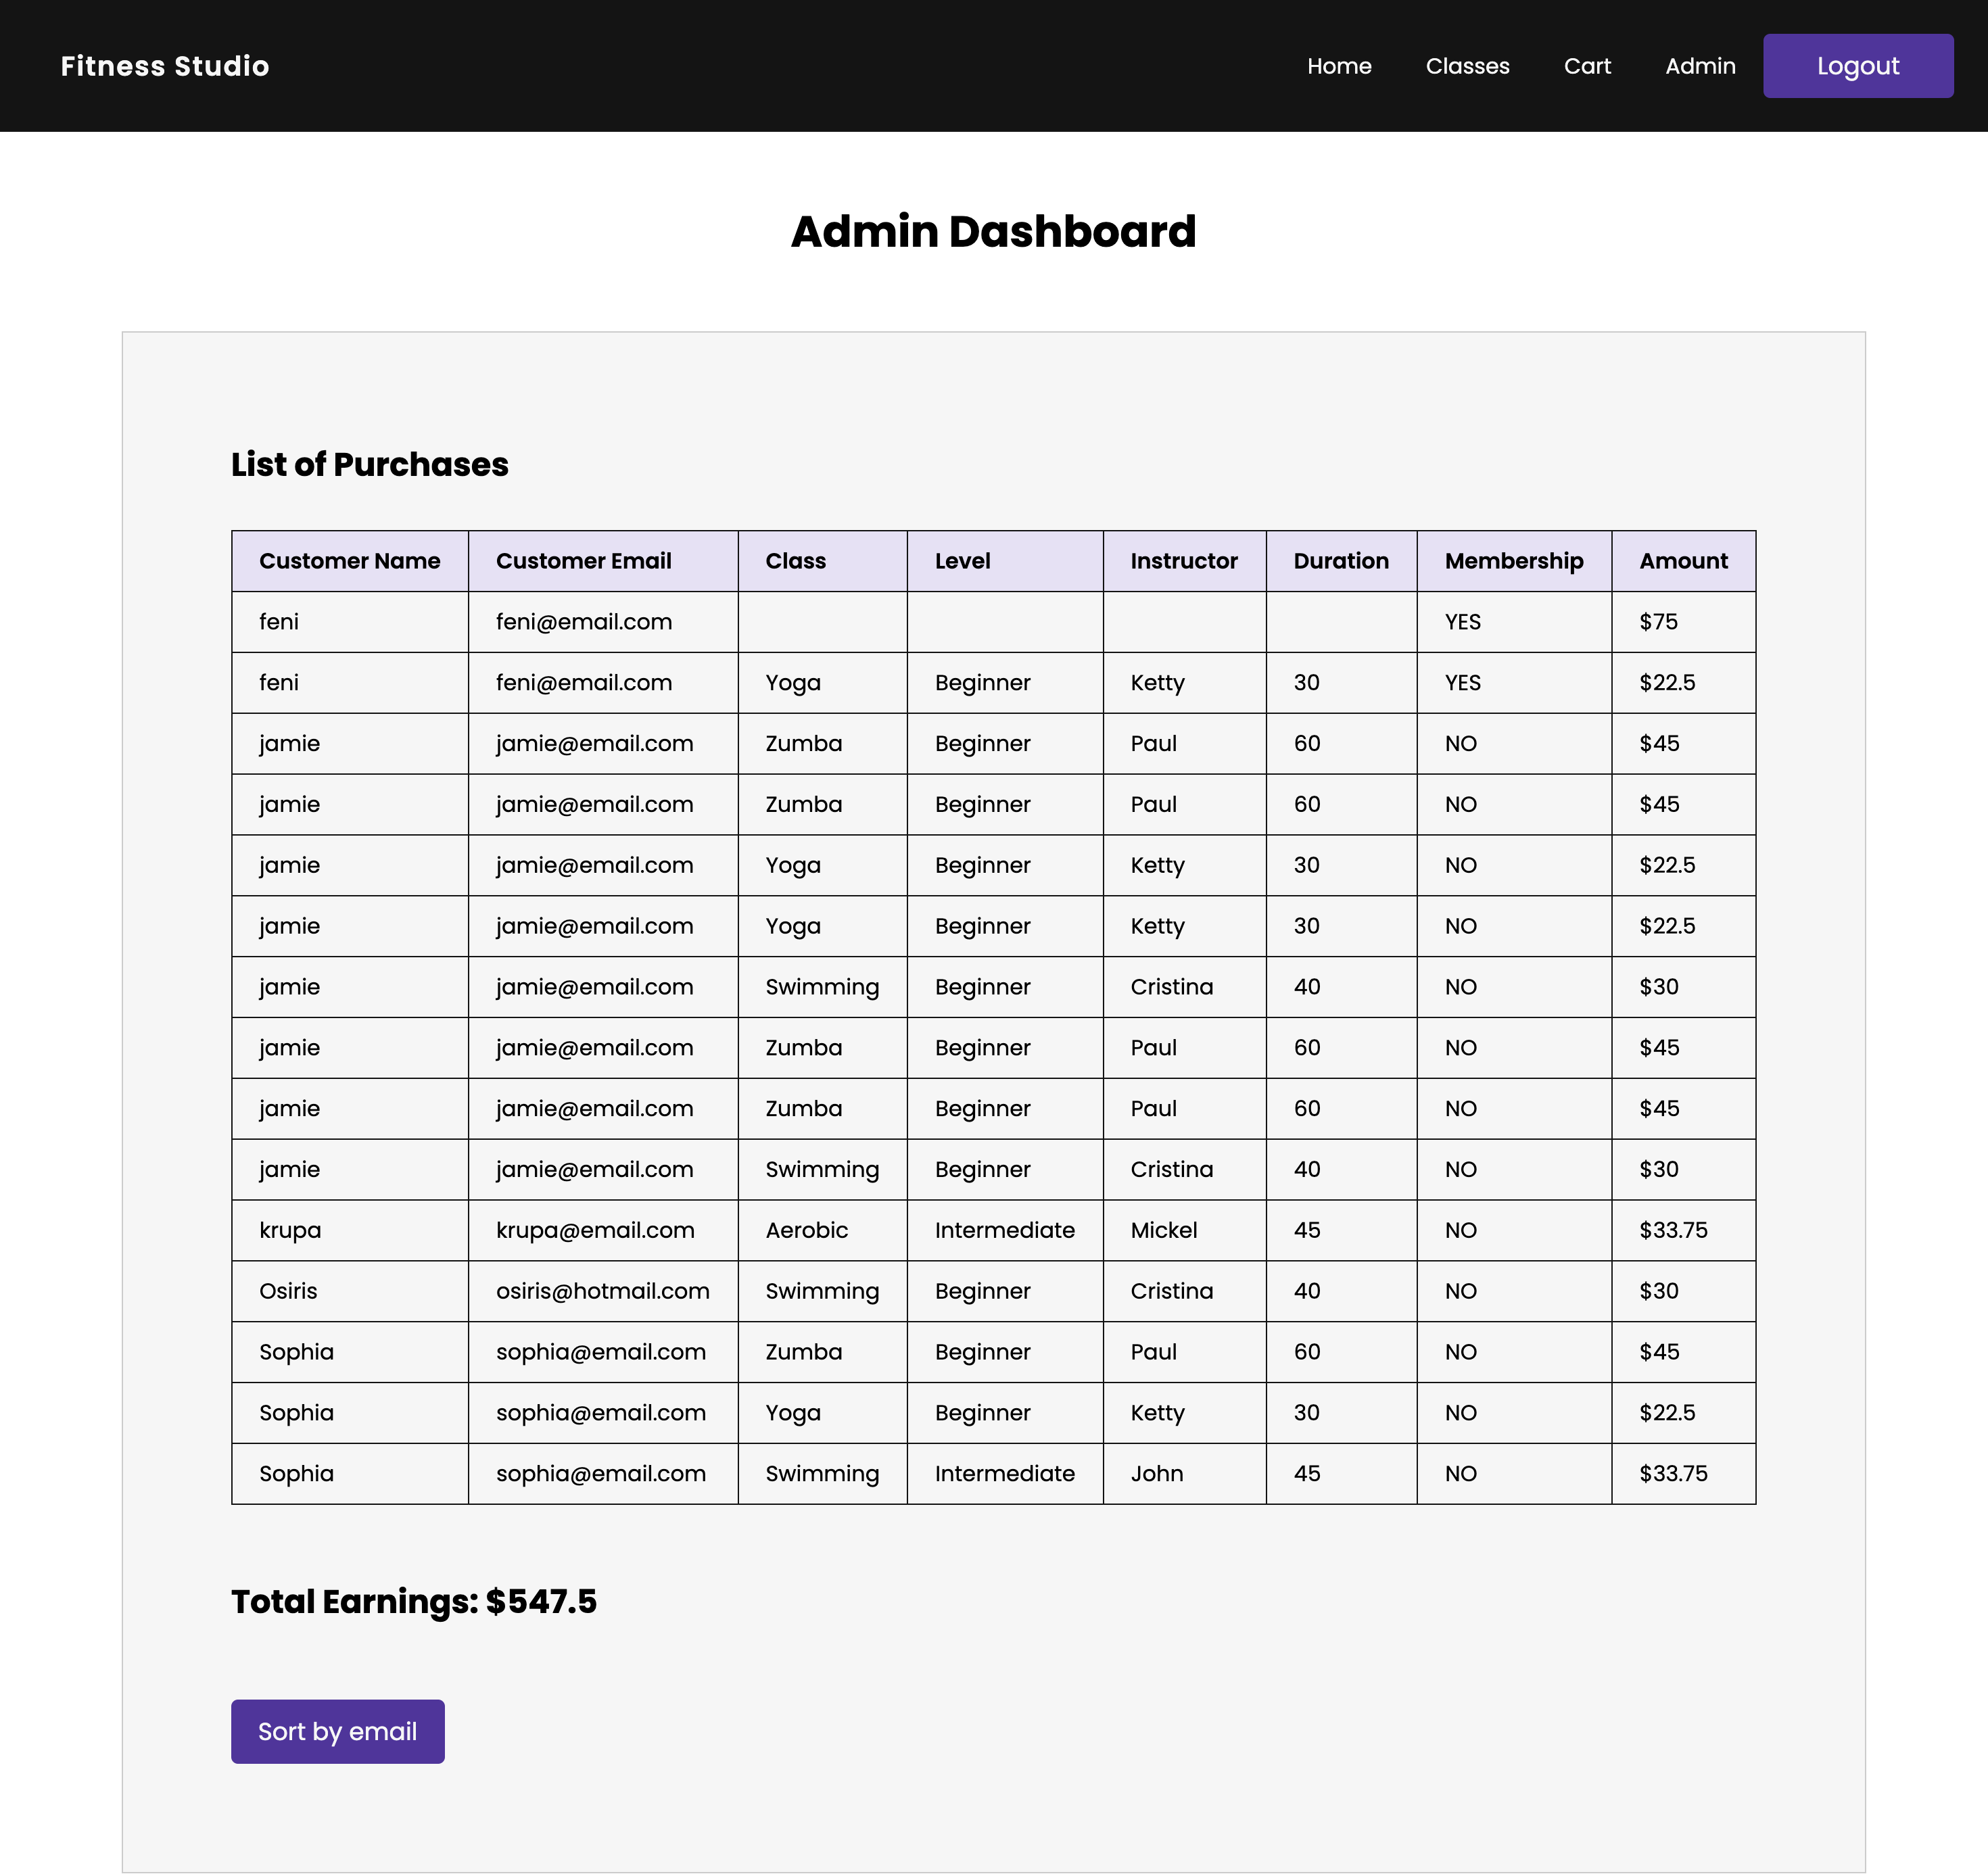Open the Home navigation link
This screenshot has height=1874, width=1988.
[x=1339, y=65]
